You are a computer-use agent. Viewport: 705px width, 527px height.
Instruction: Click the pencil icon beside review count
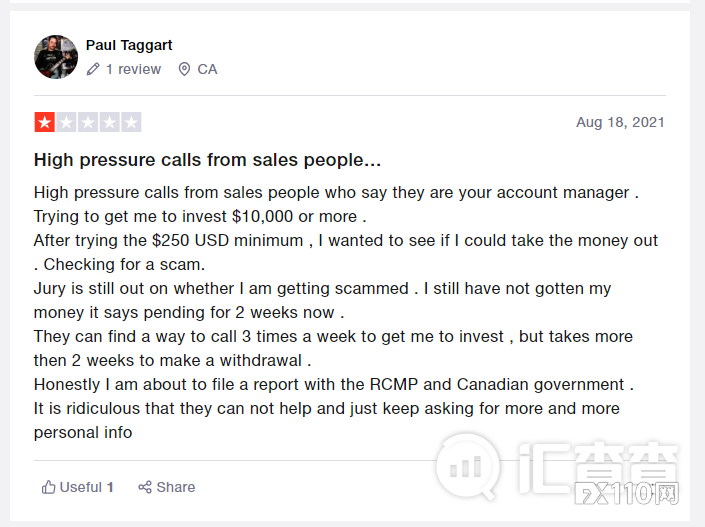point(93,69)
